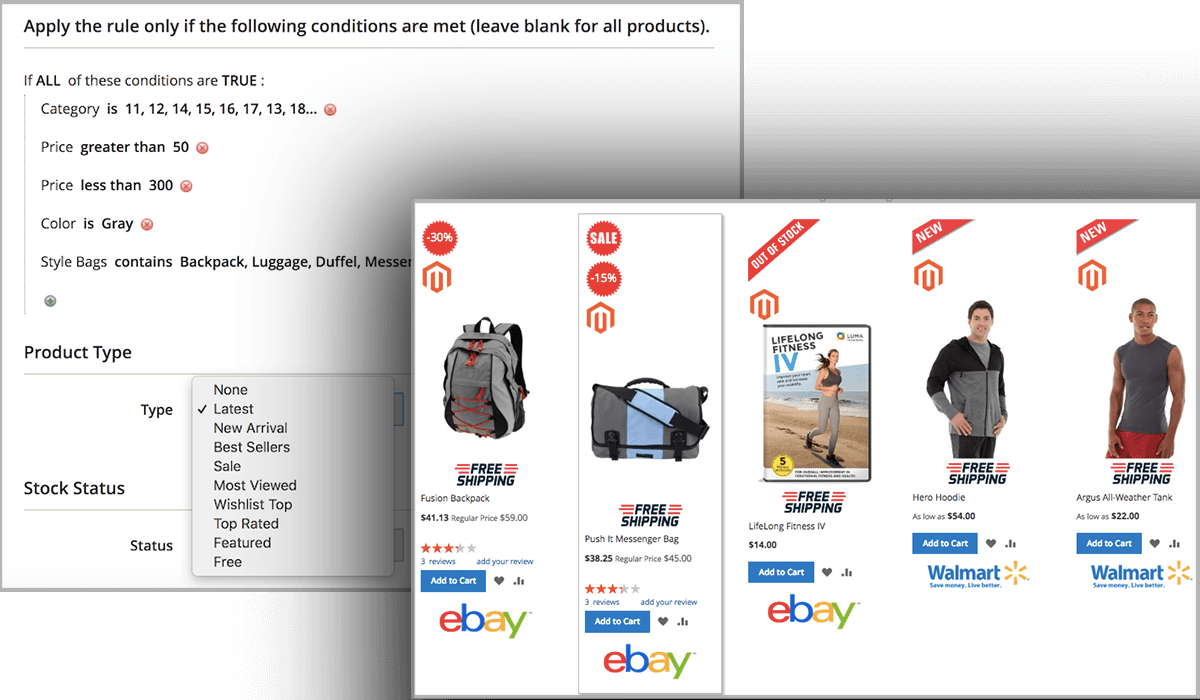The height and width of the screenshot is (700, 1200).
Task: Select Best Sellers in the Type list
Action: [x=251, y=447]
